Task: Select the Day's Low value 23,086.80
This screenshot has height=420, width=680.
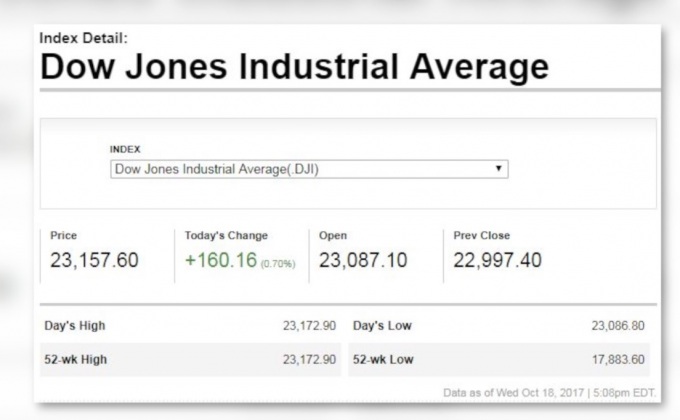Action: tap(618, 326)
